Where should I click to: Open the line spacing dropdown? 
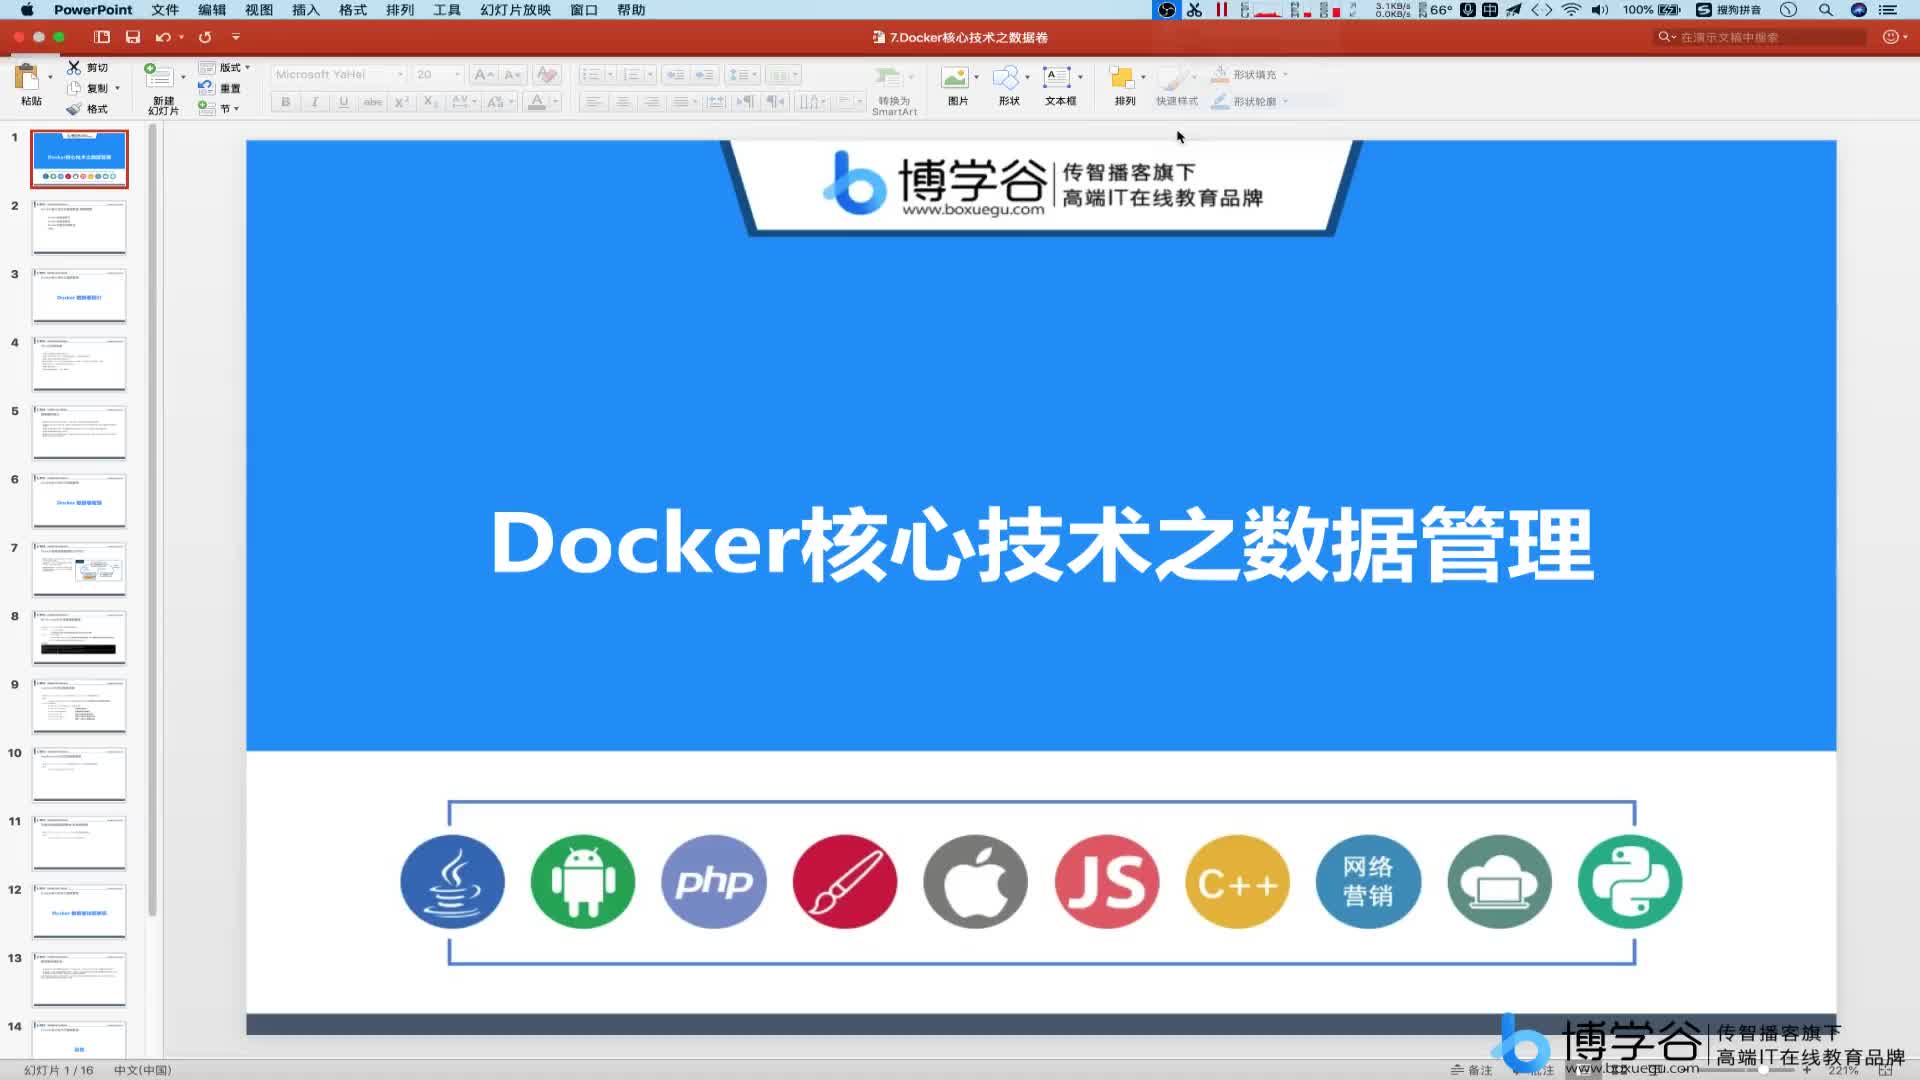742,75
